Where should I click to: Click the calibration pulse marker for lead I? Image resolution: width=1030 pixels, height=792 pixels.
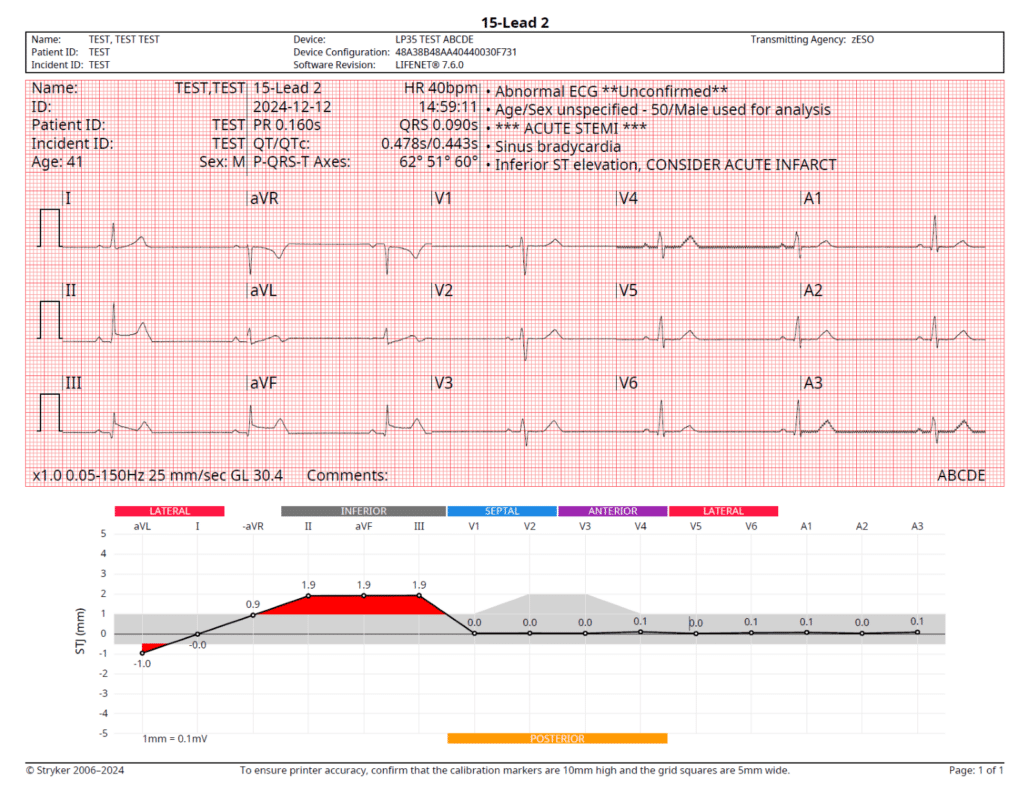(50, 228)
